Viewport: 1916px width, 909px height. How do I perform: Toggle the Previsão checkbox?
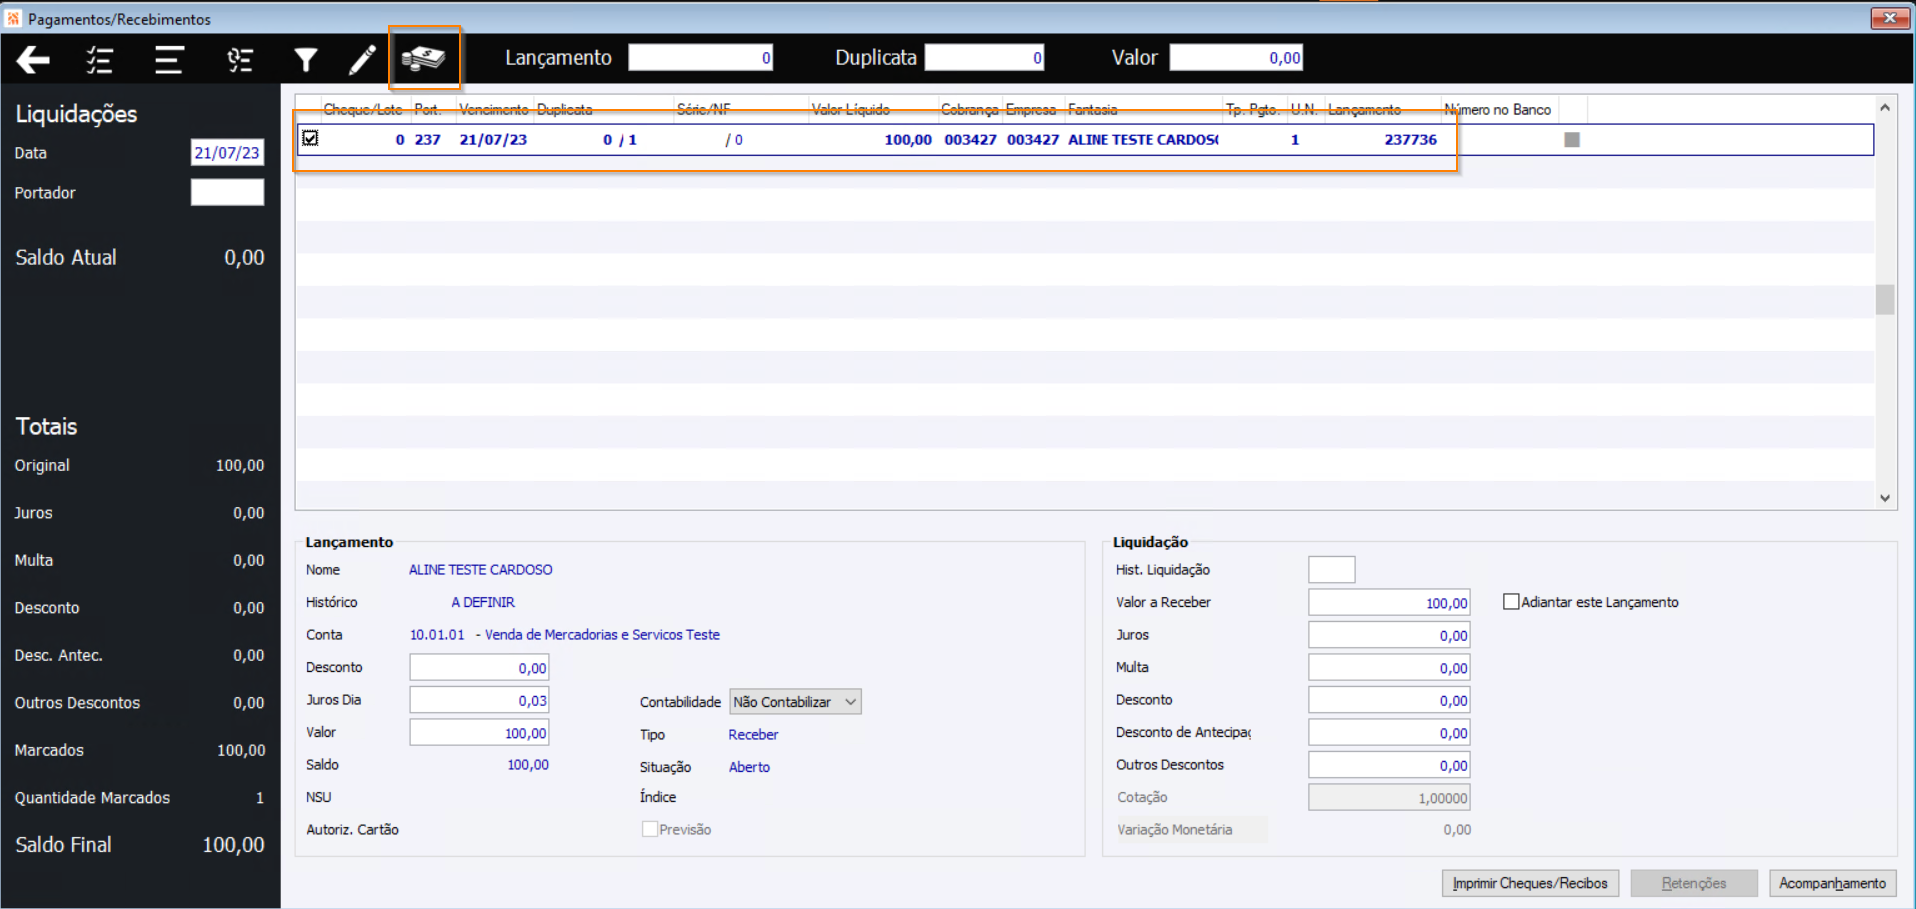(650, 829)
